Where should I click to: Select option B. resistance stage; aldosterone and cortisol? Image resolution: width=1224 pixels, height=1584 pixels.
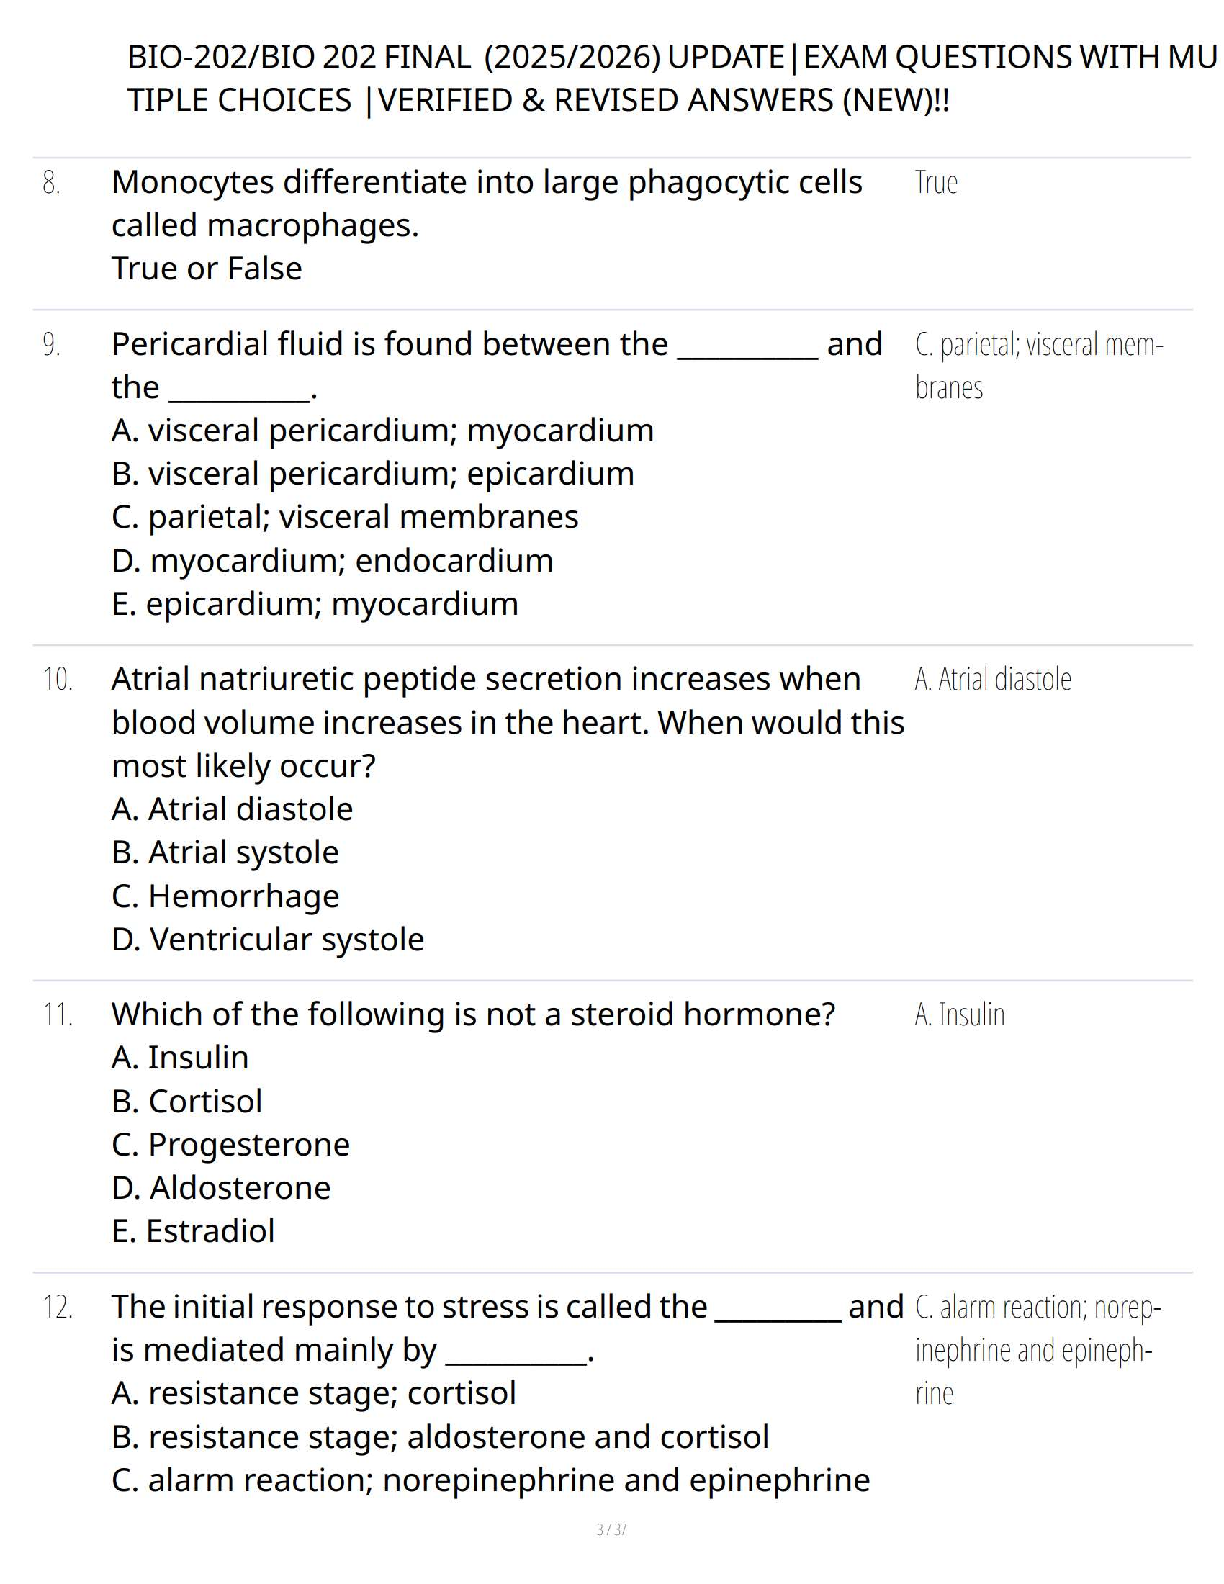coord(440,1438)
